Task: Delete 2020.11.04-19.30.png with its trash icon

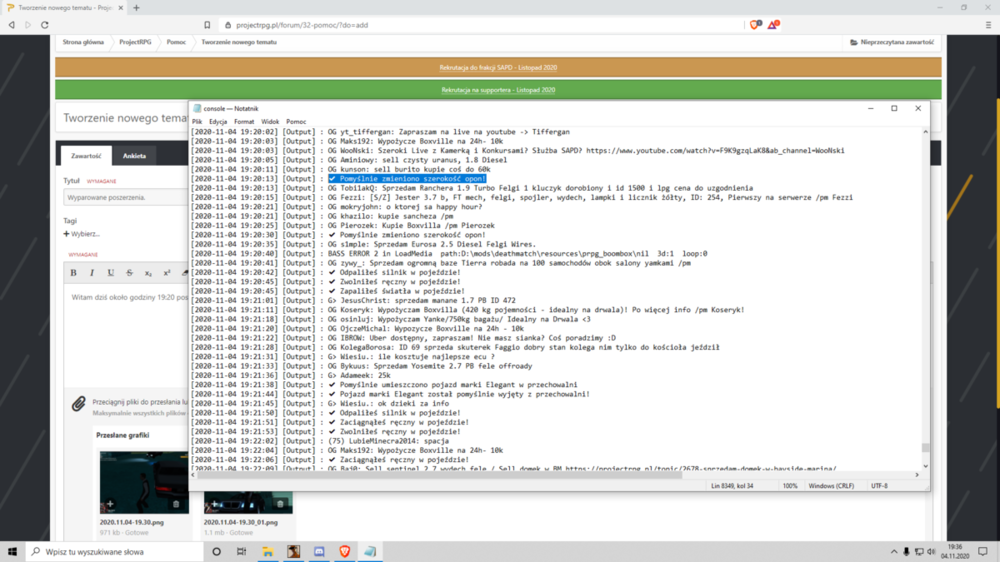Action: (x=176, y=504)
